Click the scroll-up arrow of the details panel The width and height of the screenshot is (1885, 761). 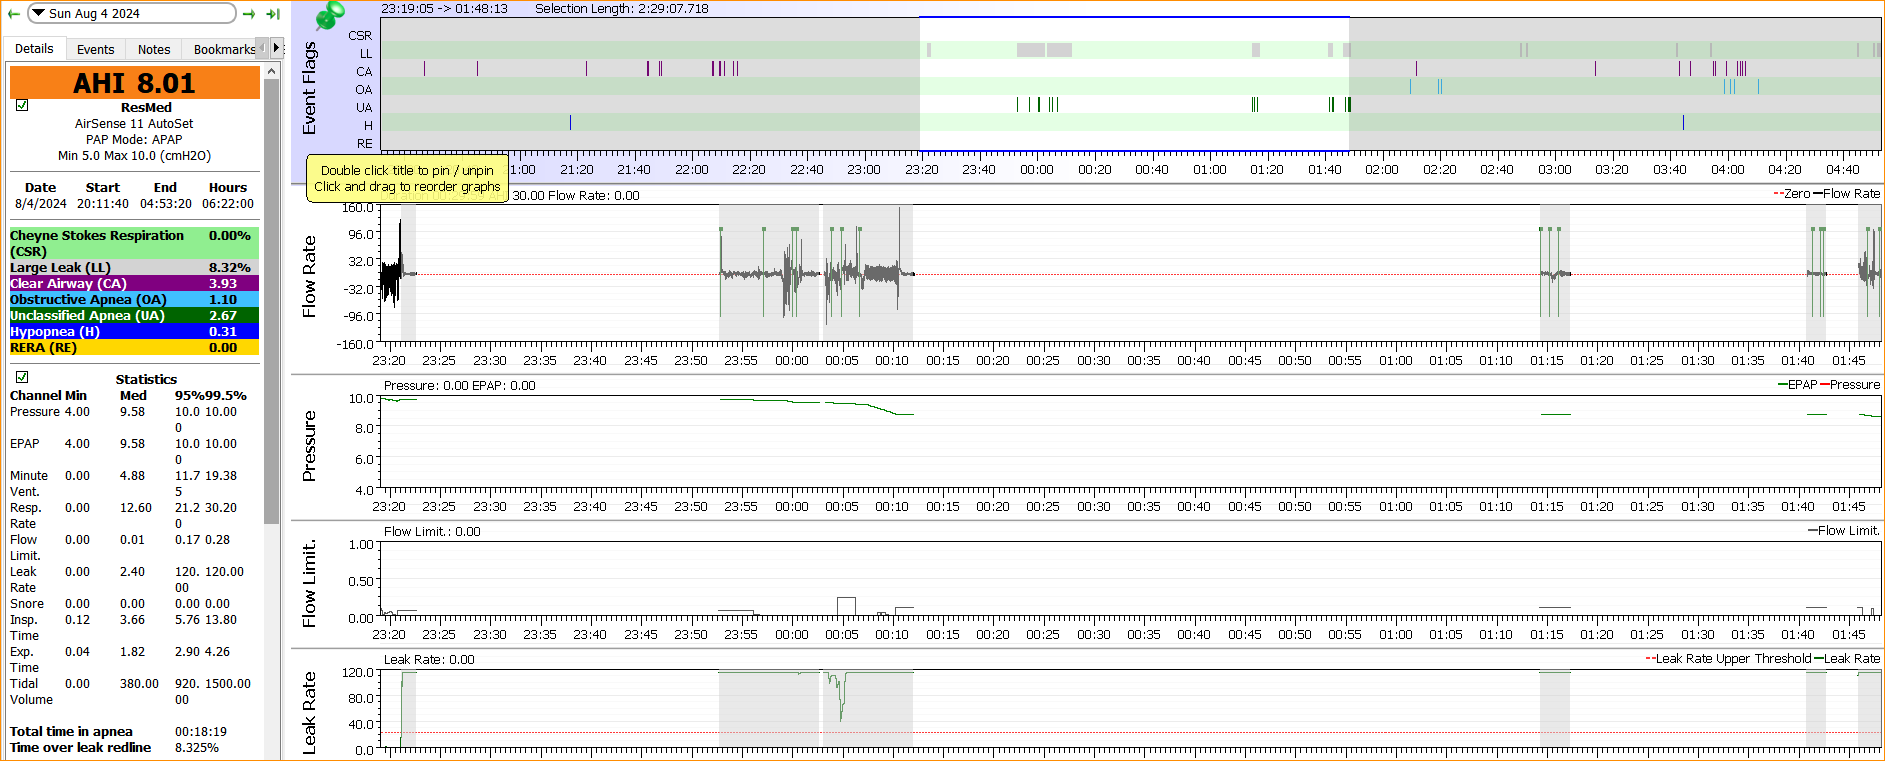click(x=271, y=72)
